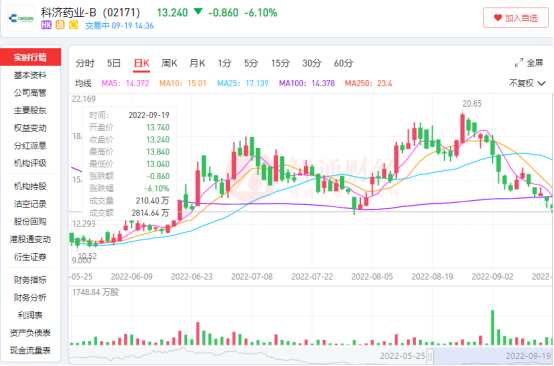Image resolution: width=554 pixels, height=366 pixels.
Task: Click the MA10: 15.01 indicator label
Action: pyautogui.click(x=183, y=83)
